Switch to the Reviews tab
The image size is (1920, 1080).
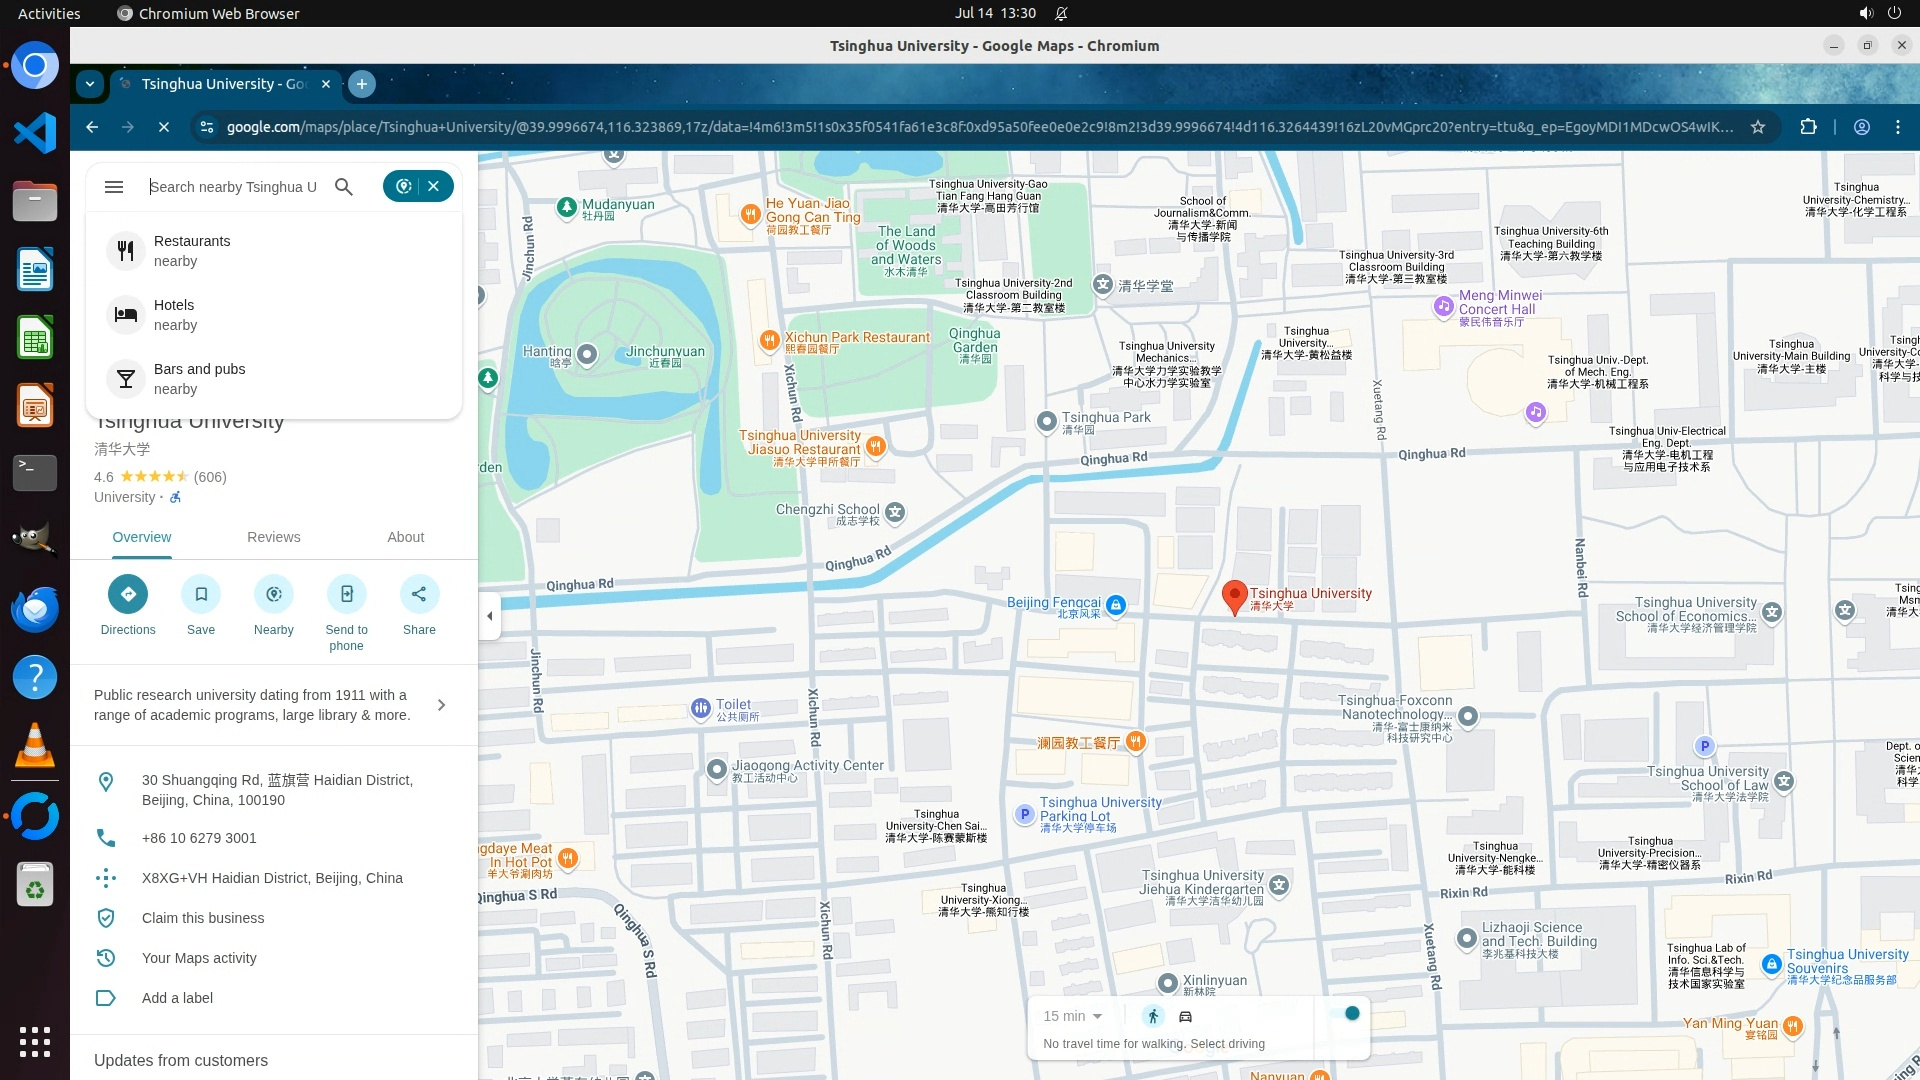click(x=273, y=537)
